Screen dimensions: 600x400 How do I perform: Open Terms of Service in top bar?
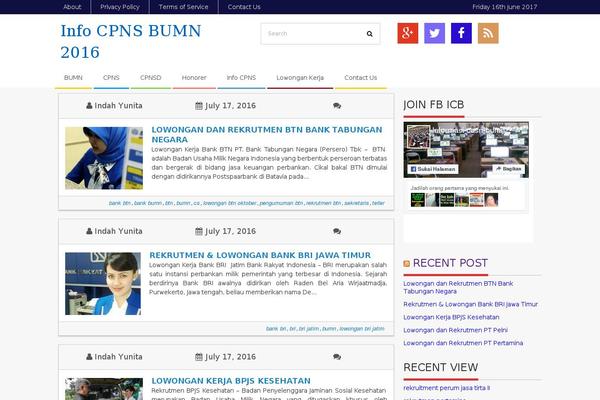tap(183, 7)
